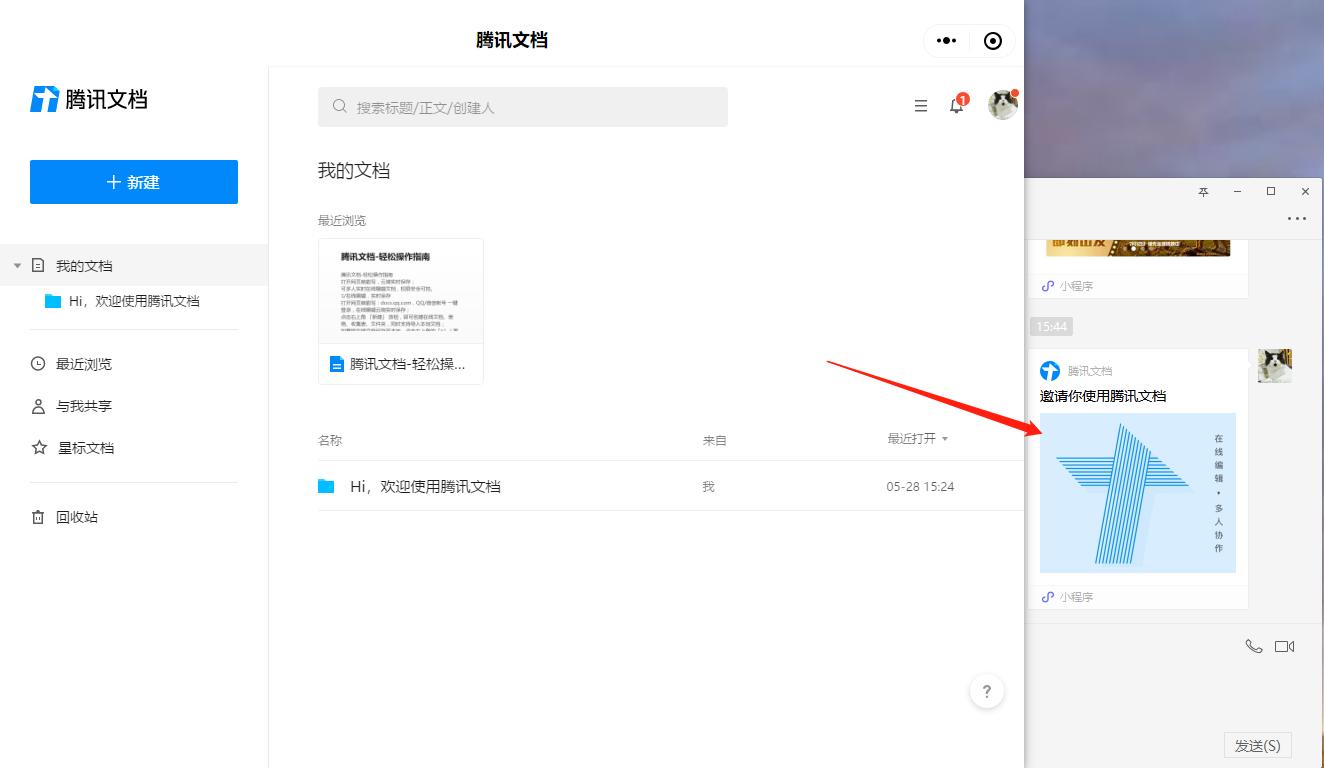Click the blue 新建 button
This screenshot has height=768, width=1324.
coord(133,181)
